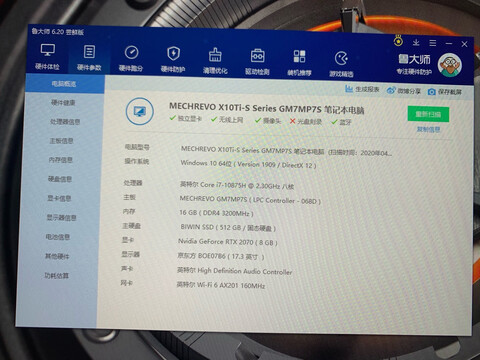Select 其他硬件 other hardware in sidebar

coord(57,256)
